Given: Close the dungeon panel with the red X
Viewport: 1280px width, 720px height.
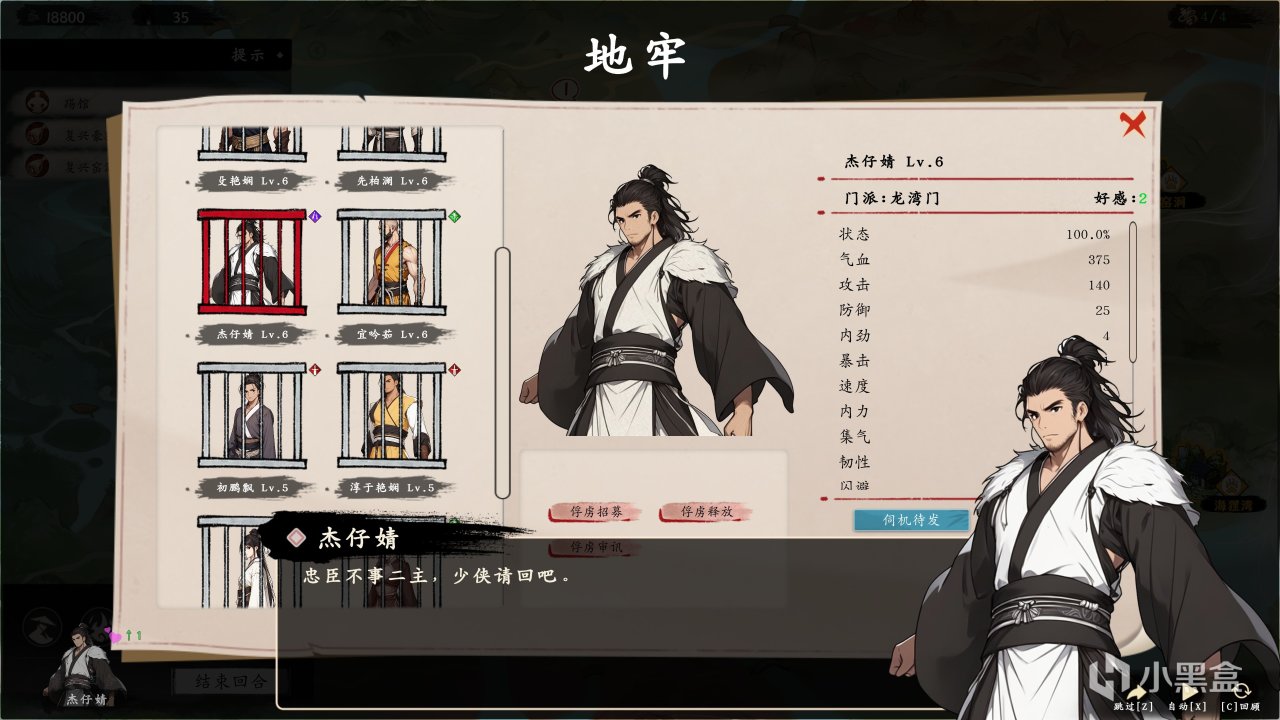Looking at the screenshot, I should [1133, 125].
